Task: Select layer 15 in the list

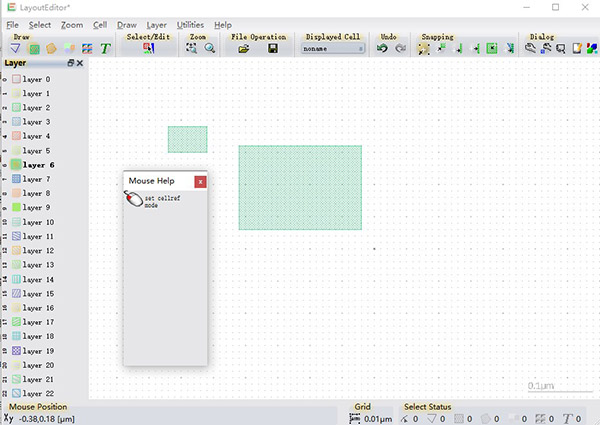Action: coord(38,293)
